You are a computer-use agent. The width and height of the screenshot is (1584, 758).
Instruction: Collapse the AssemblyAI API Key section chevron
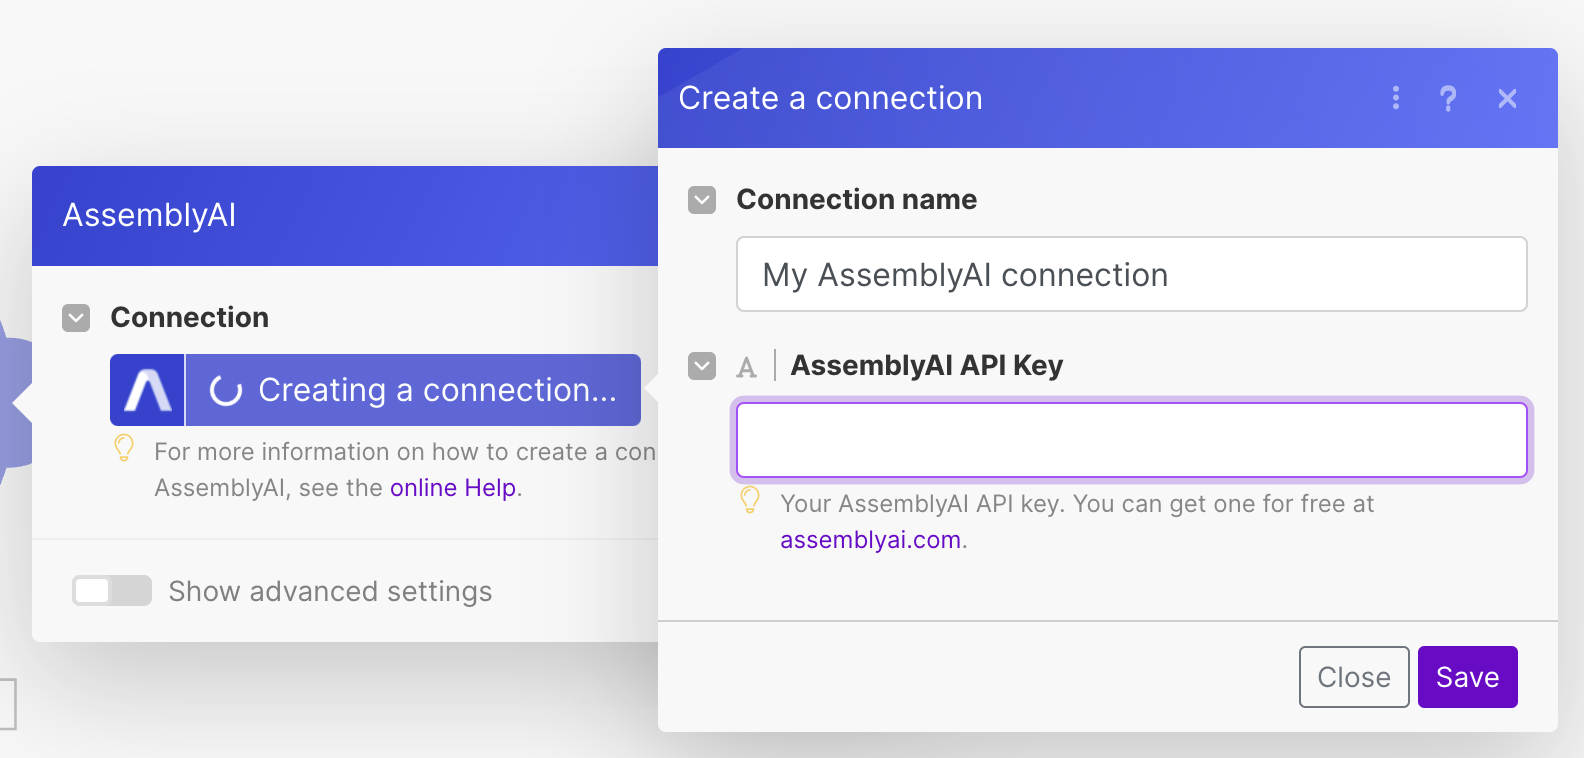(702, 366)
